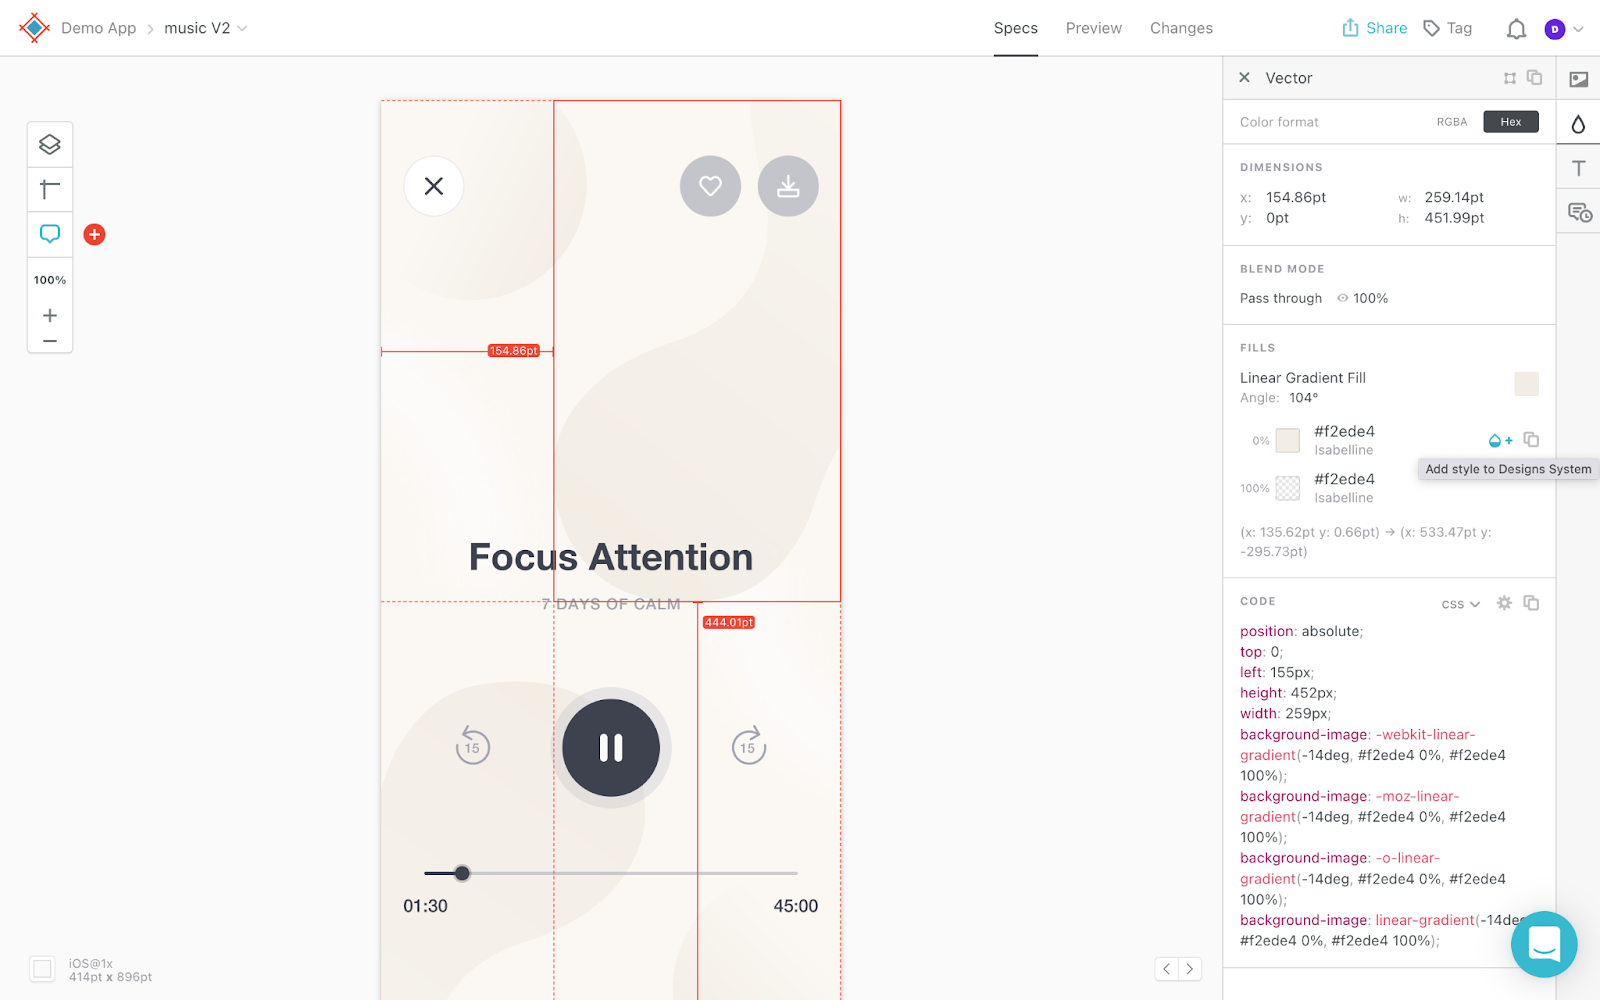Zoom out with the minus button

click(50, 341)
